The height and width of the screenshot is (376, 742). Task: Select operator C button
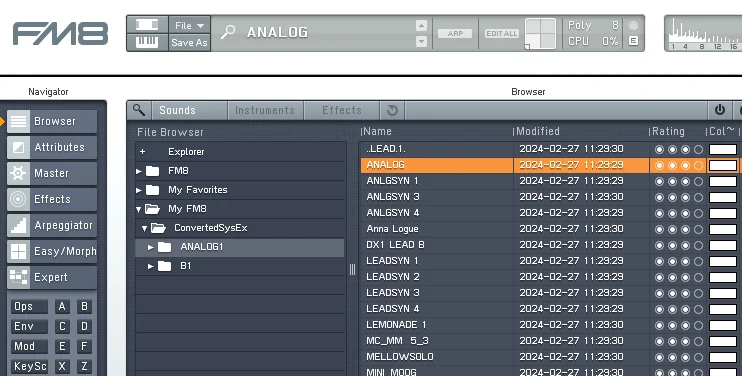click(x=62, y=326)
